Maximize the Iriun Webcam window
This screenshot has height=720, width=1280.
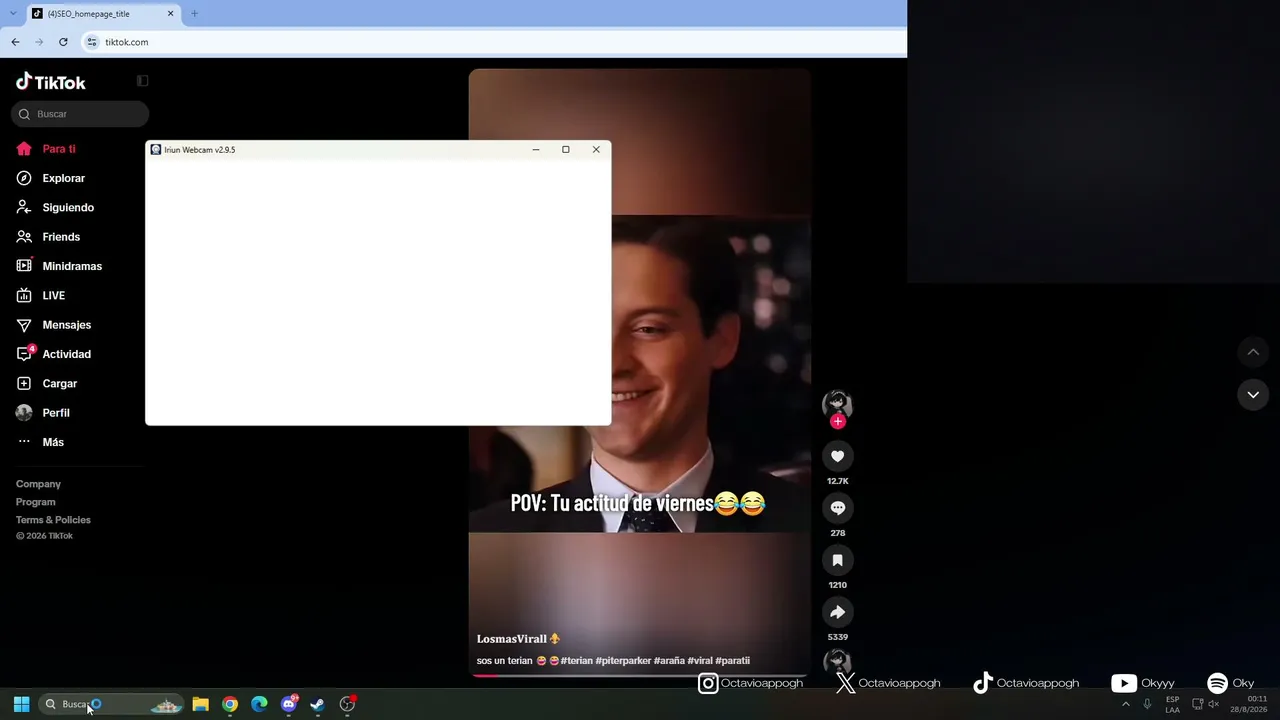pos(566,150)
